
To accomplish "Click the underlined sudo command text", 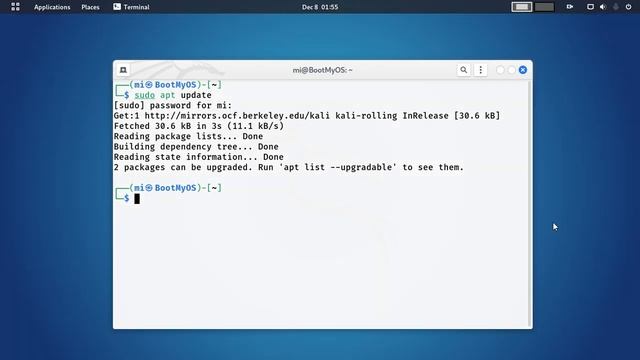I will [144, 95].
